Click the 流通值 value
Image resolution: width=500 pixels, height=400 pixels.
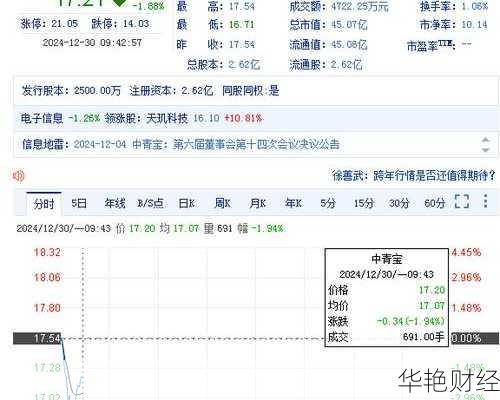(x=349, y=45)
